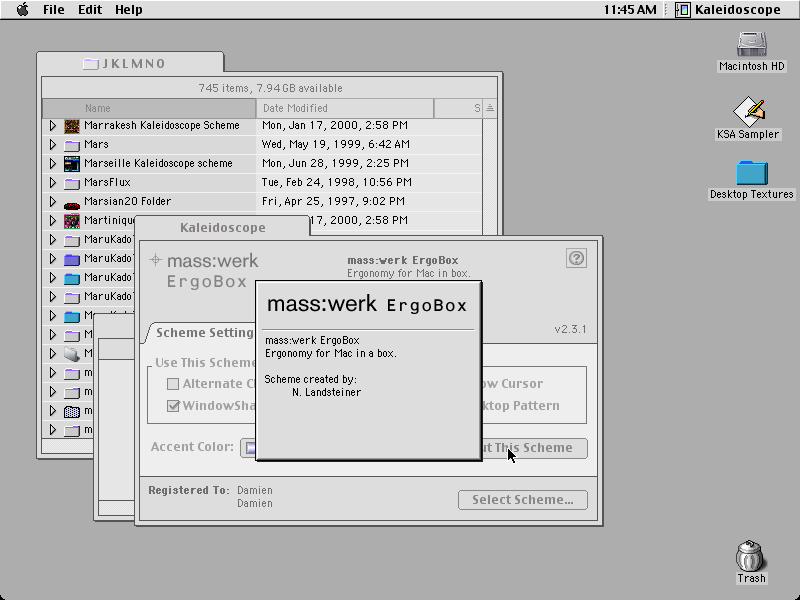Toggle the WindowShade checkbox

[173, 406]
